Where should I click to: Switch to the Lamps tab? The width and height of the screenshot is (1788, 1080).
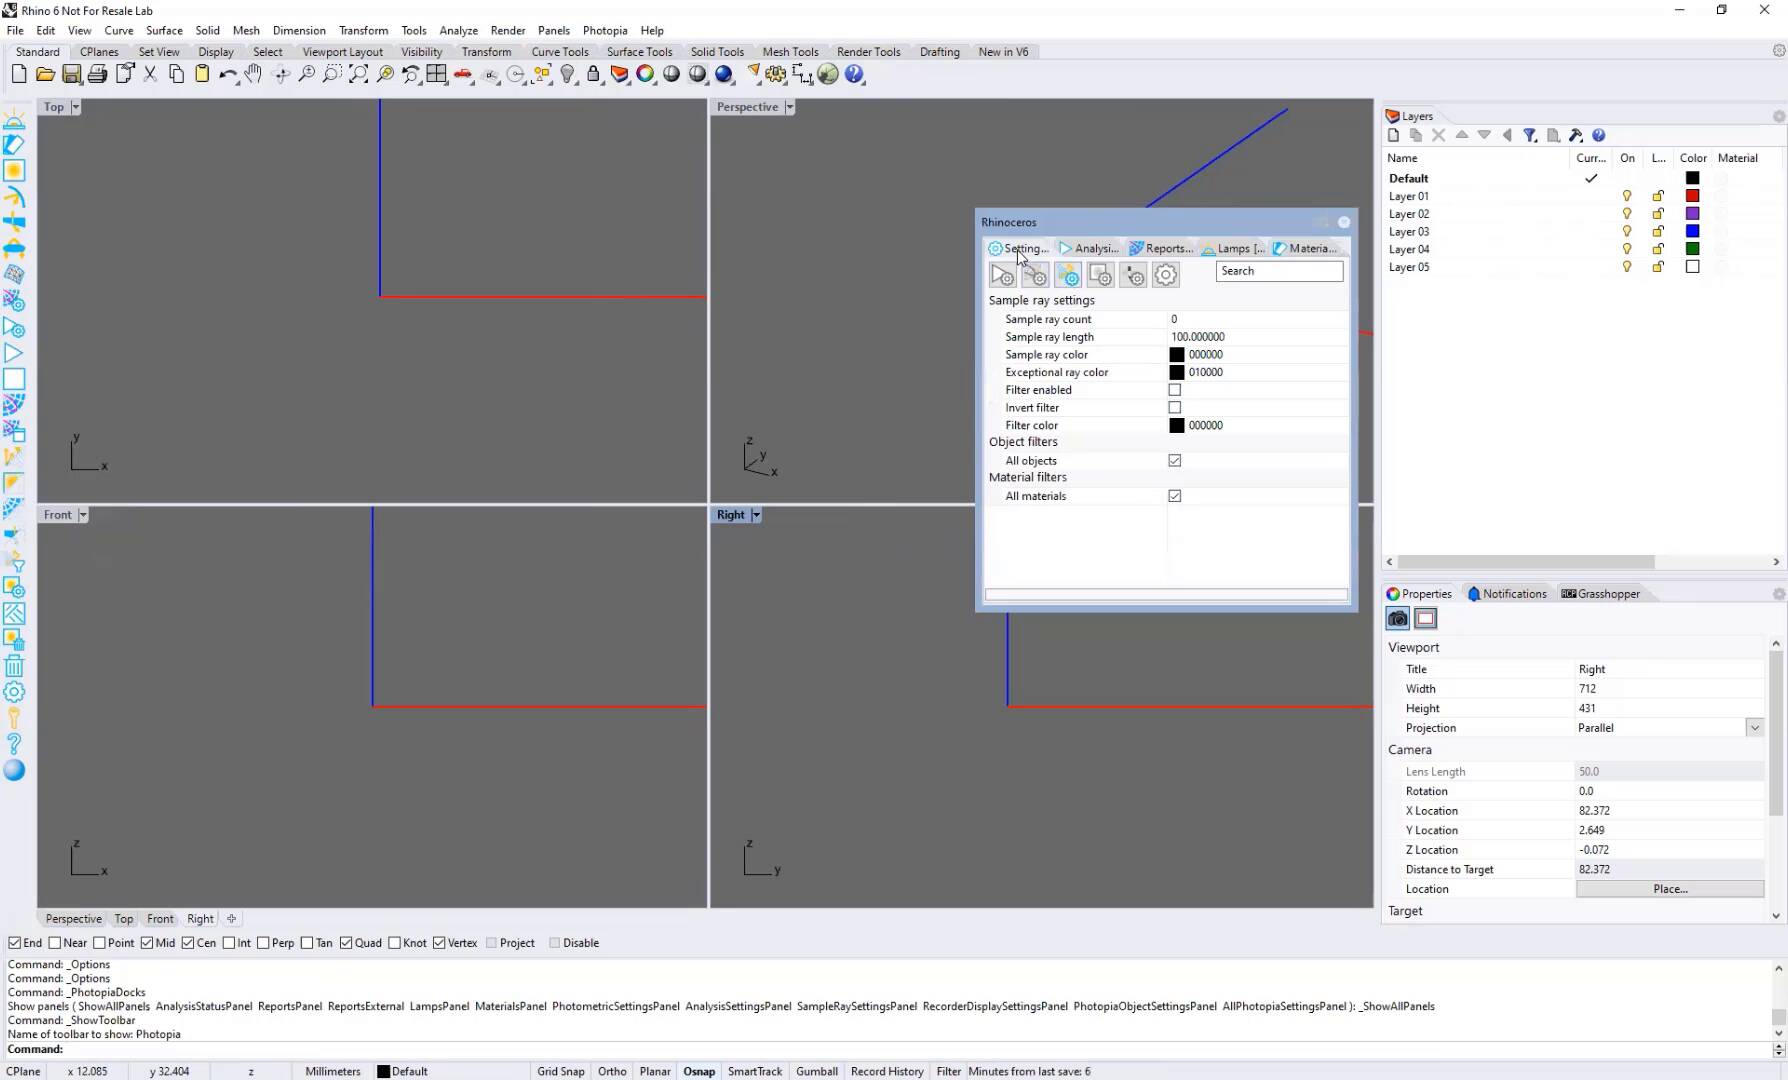[1234, 248]
